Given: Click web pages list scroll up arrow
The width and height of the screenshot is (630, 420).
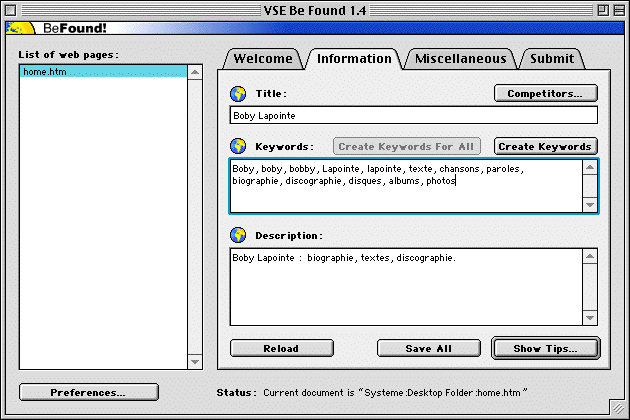Looking at the screenshot, I should [x=195, y=72].
